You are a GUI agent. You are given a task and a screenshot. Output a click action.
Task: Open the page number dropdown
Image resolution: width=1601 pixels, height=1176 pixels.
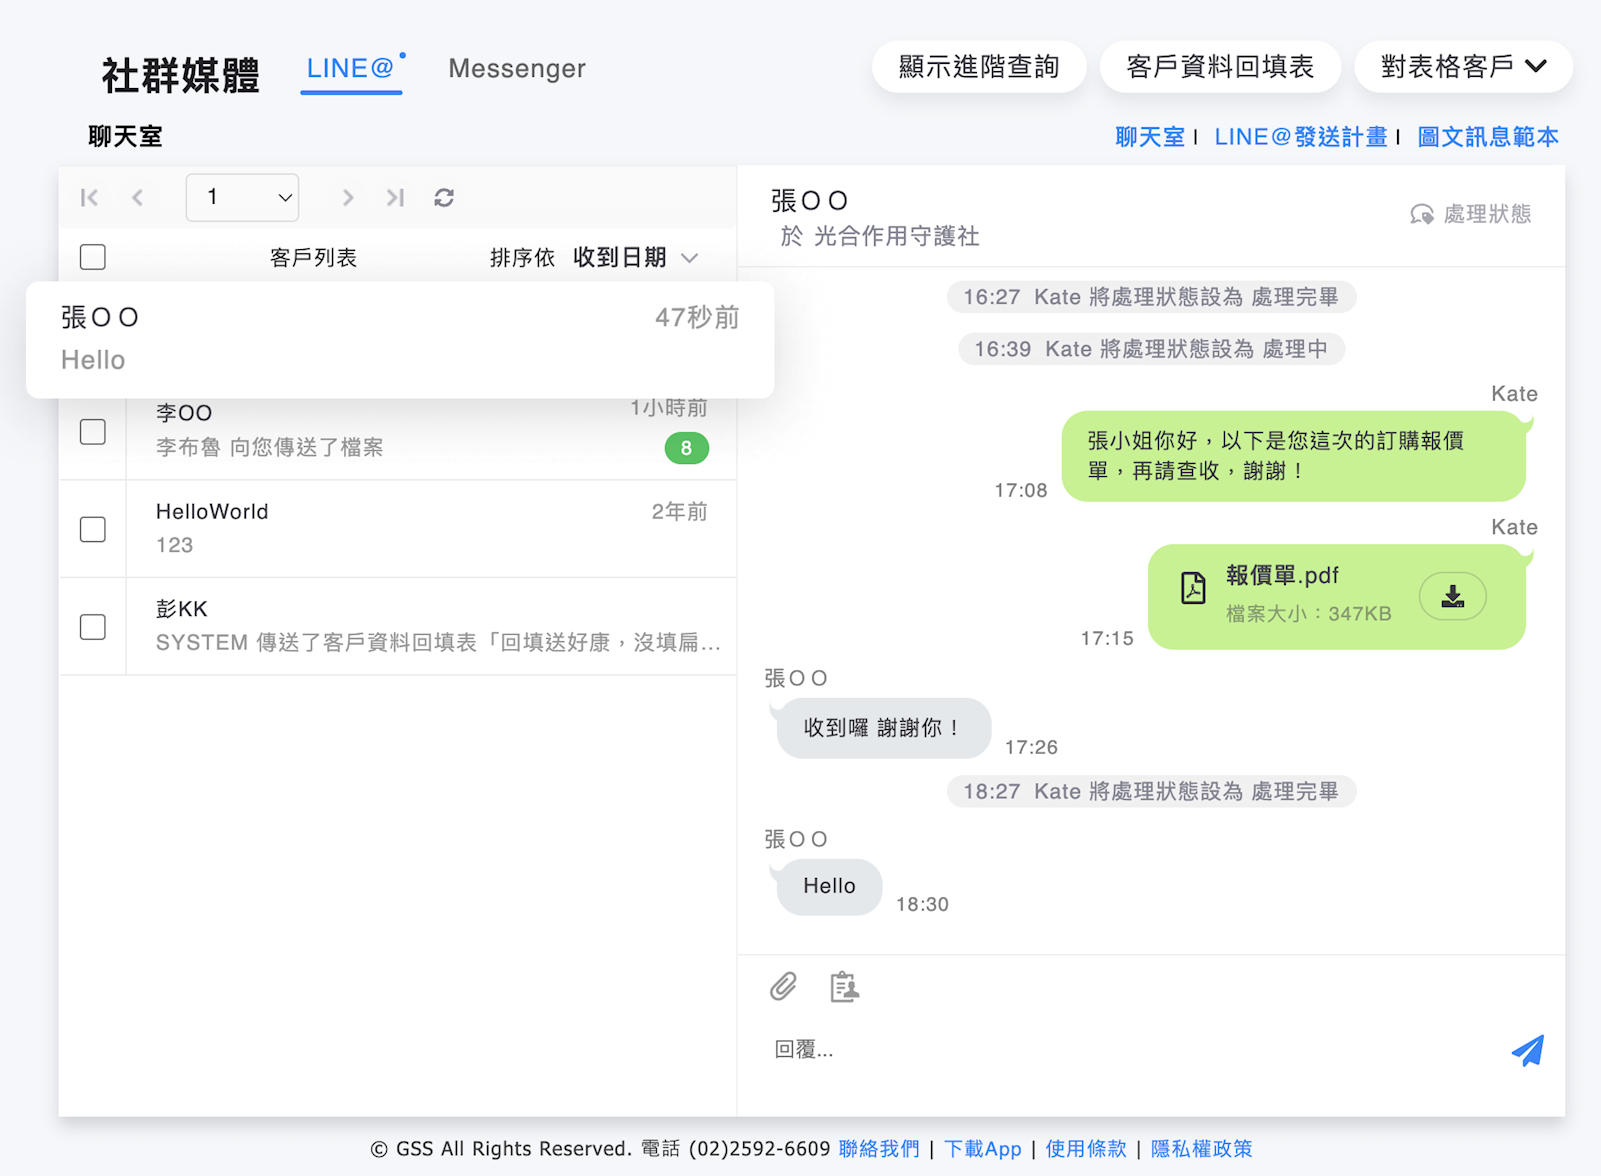pos(242,198)
